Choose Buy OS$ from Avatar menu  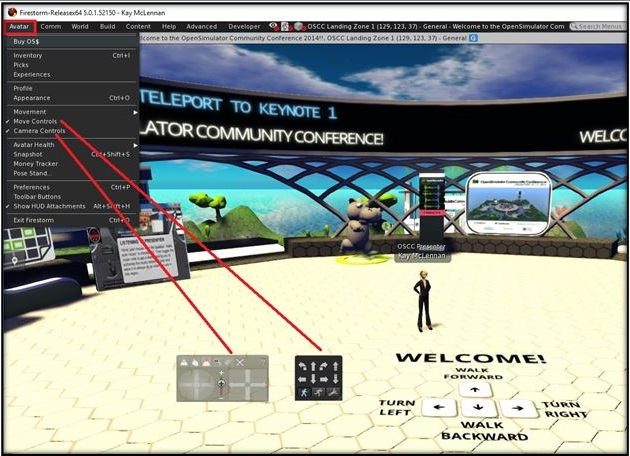(x=72, y=41)
